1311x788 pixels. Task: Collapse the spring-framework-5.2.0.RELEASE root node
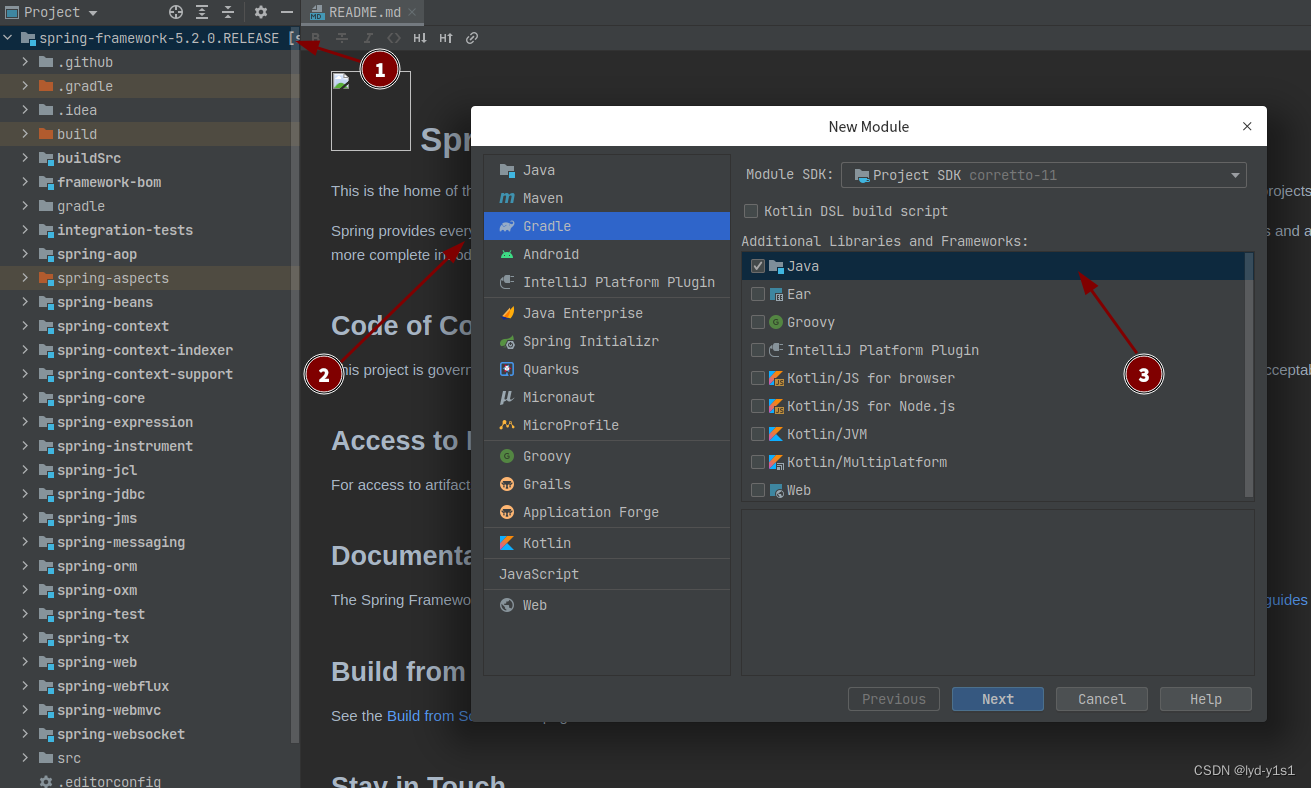[8, 38]
